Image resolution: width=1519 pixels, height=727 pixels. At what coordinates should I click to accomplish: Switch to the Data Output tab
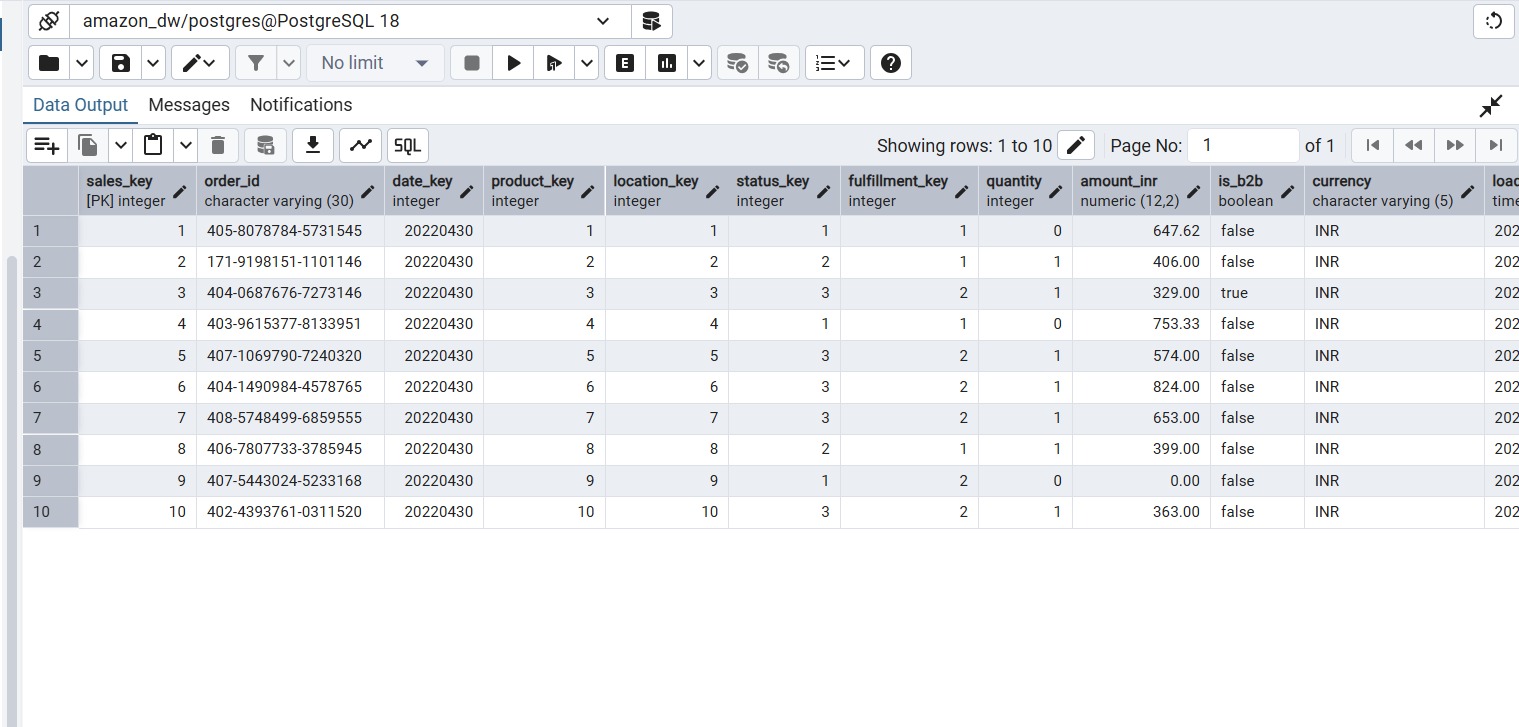80,105
